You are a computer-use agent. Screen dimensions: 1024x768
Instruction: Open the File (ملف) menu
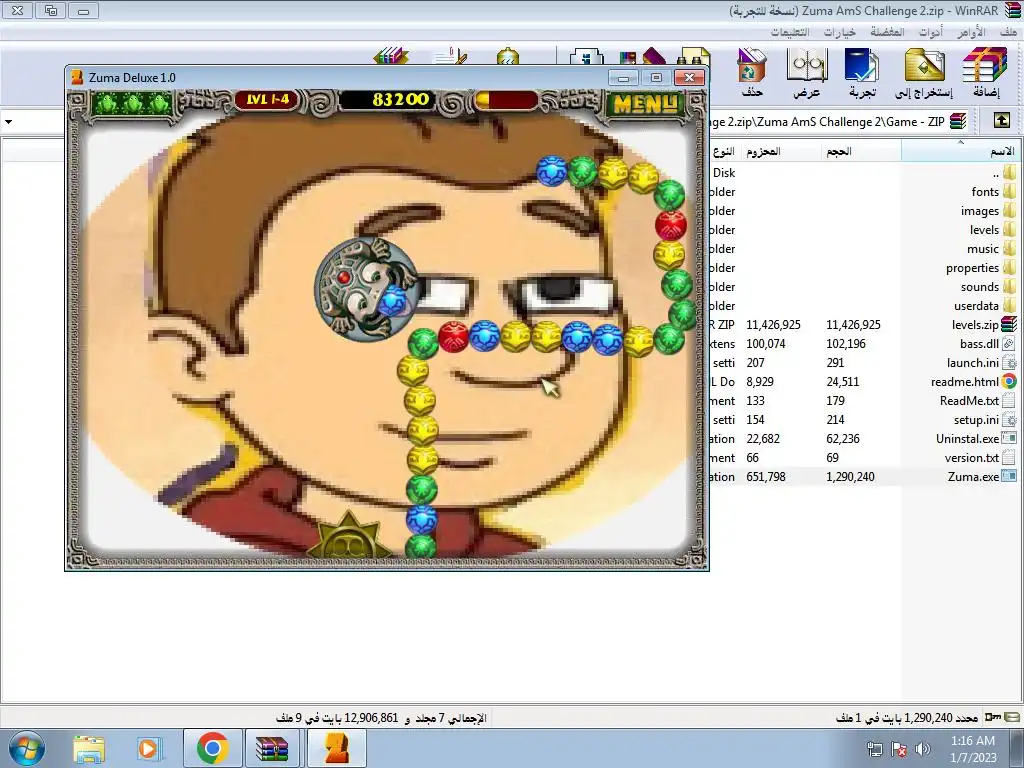pyautogui.click(x=1008, y=32)
